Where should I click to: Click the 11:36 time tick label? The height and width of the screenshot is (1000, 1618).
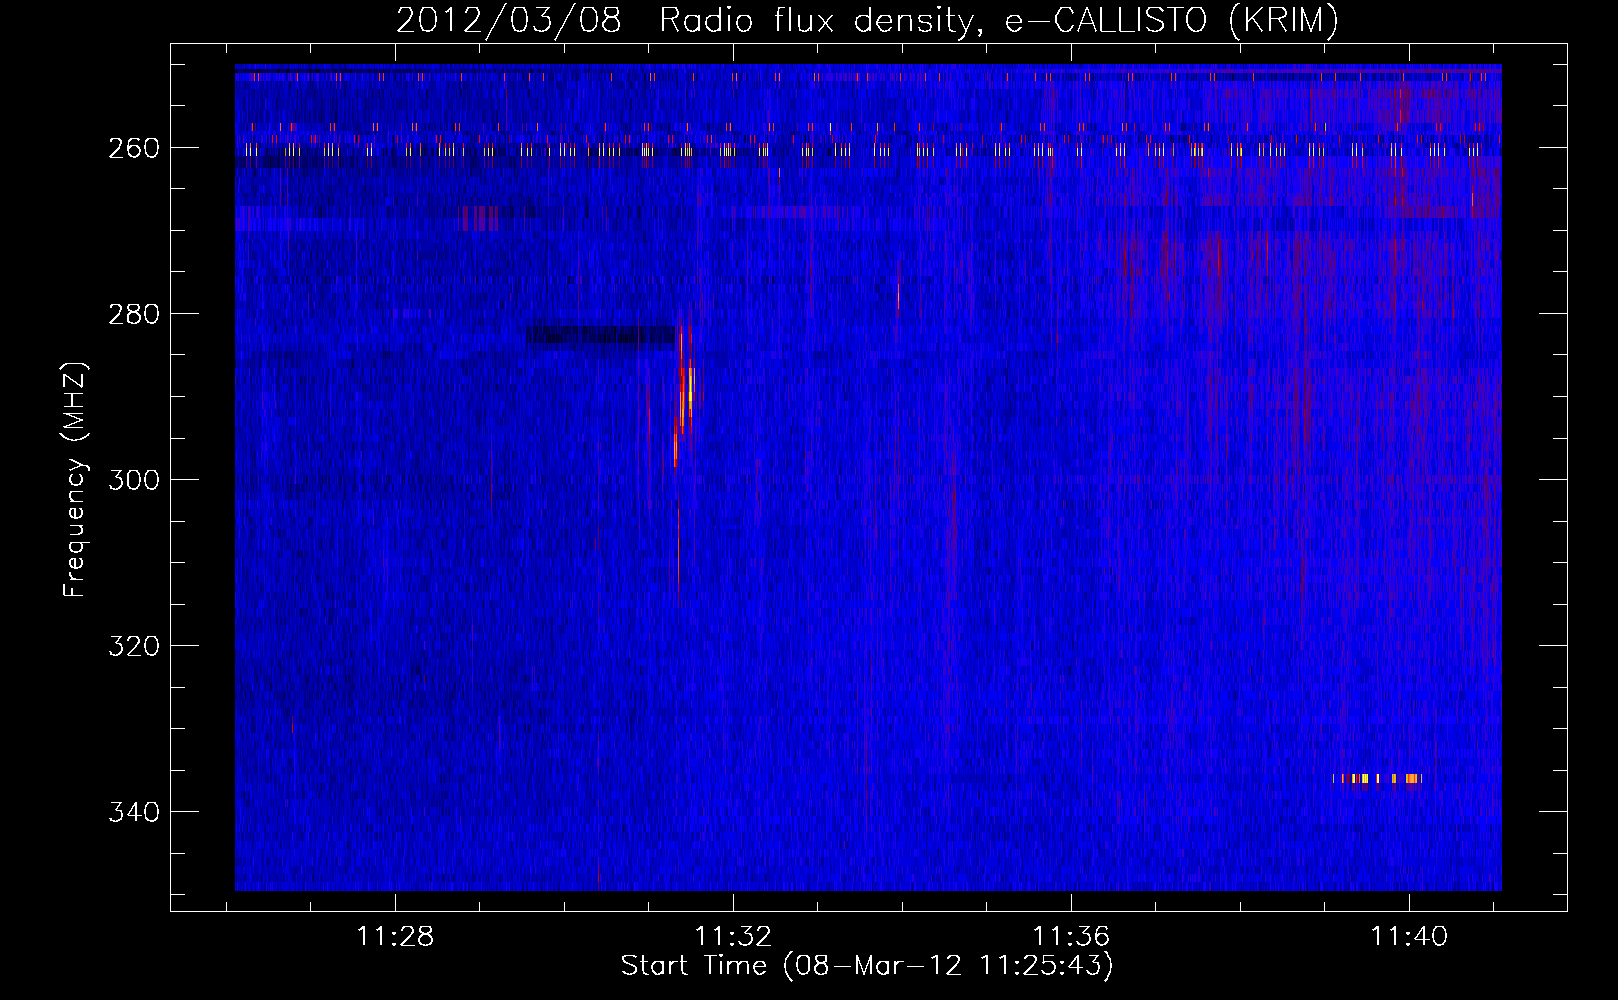[1071, 937]
